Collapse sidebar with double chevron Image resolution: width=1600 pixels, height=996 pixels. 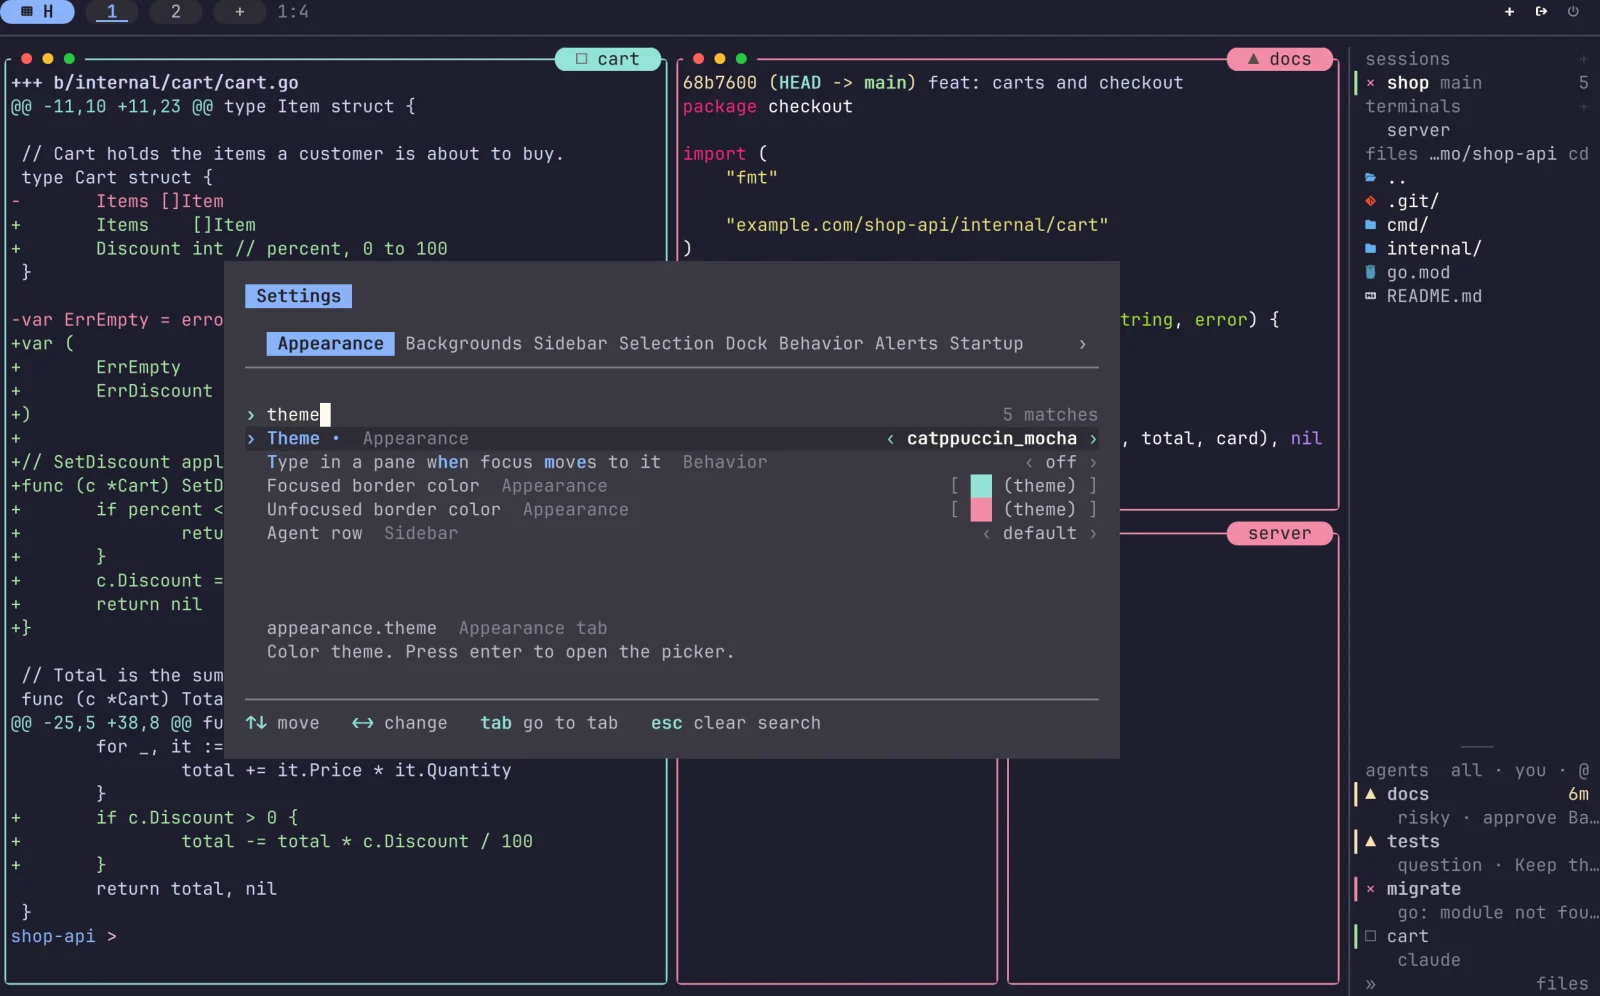click(x=1370, y=984)
